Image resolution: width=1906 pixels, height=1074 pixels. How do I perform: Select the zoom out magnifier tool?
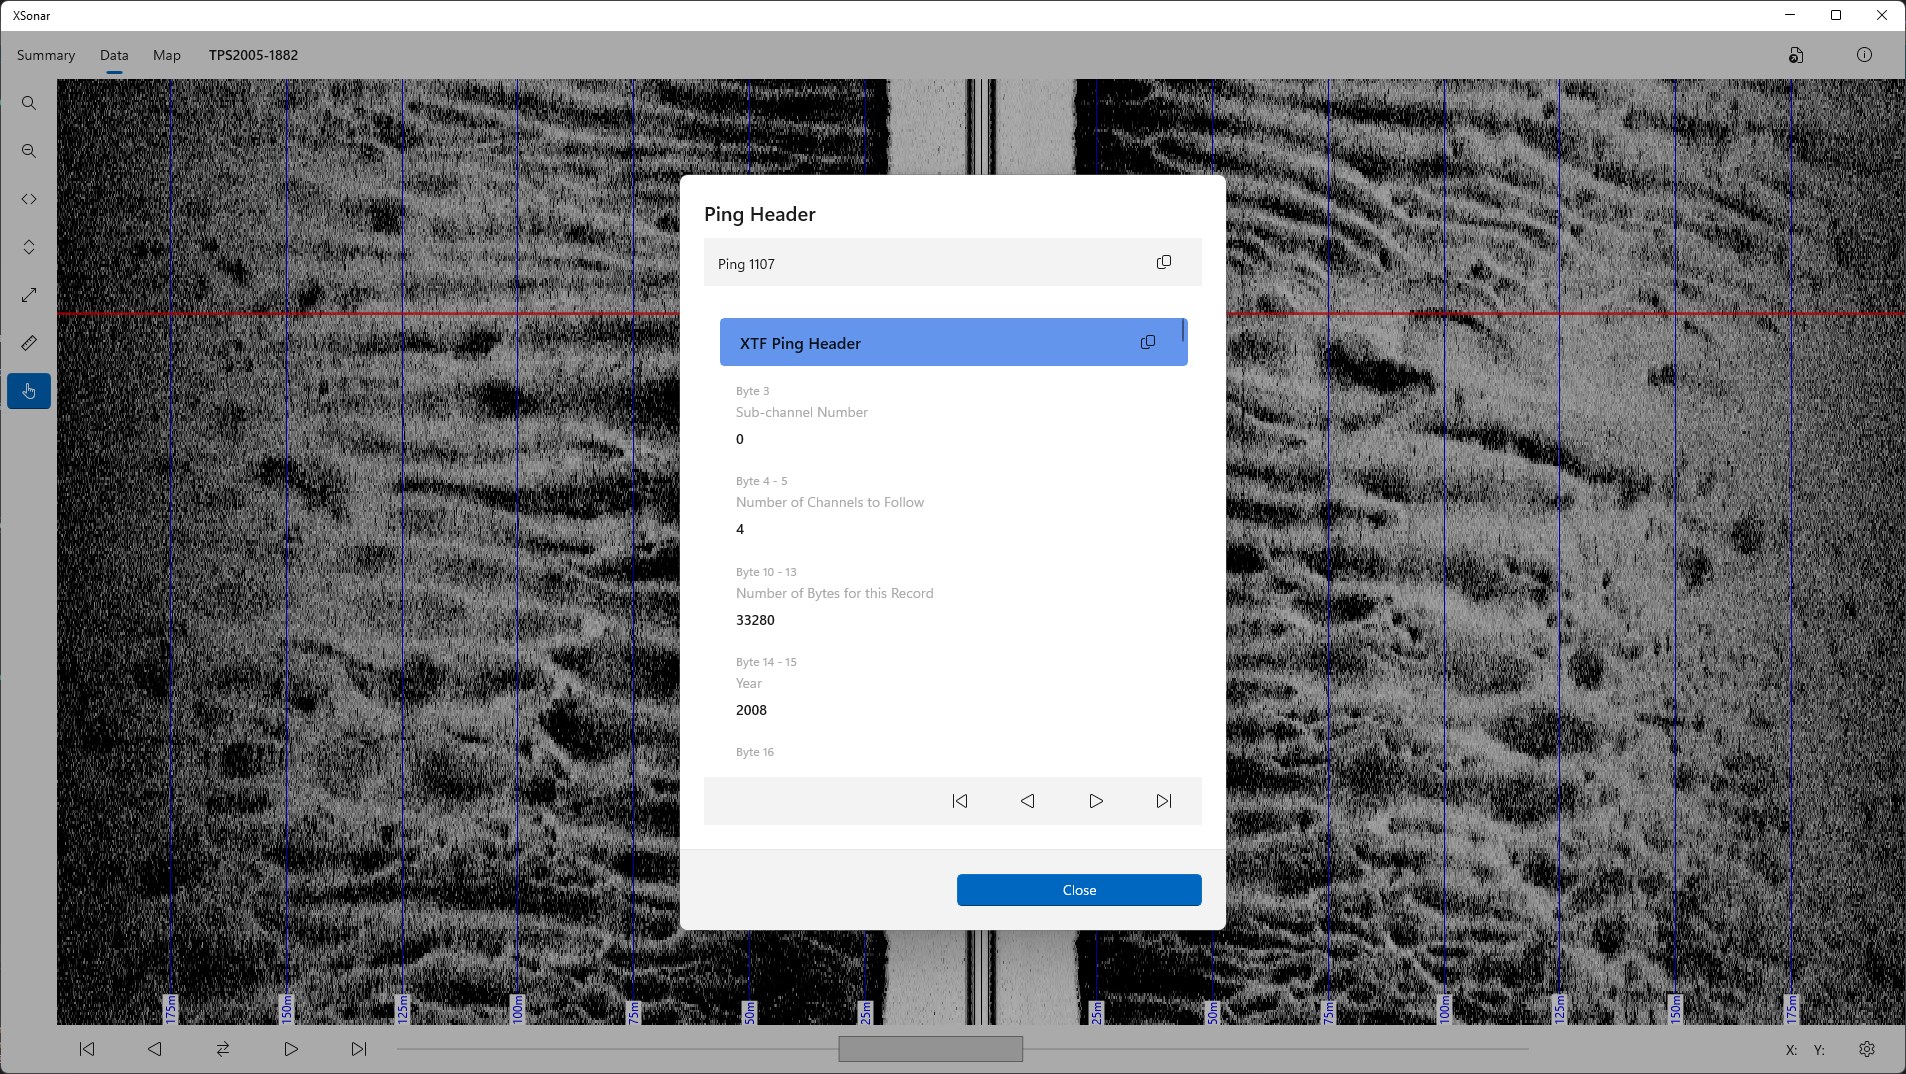29,151
